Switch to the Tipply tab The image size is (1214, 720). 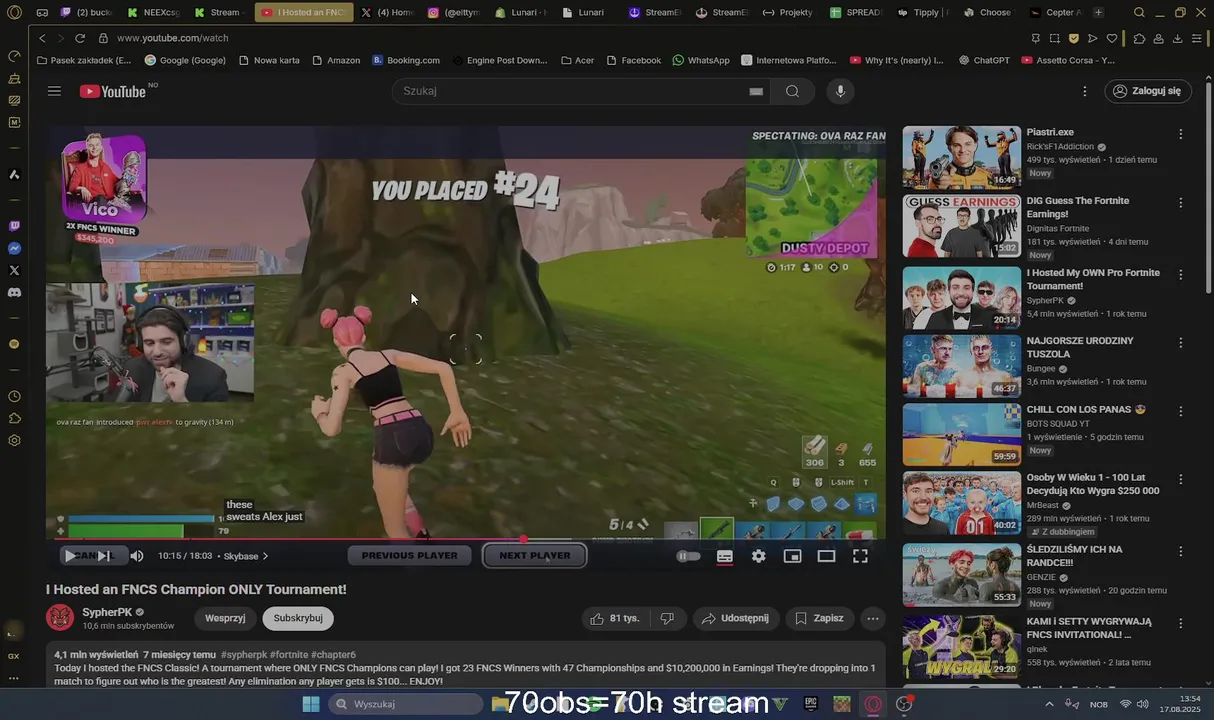click(923, 13)
